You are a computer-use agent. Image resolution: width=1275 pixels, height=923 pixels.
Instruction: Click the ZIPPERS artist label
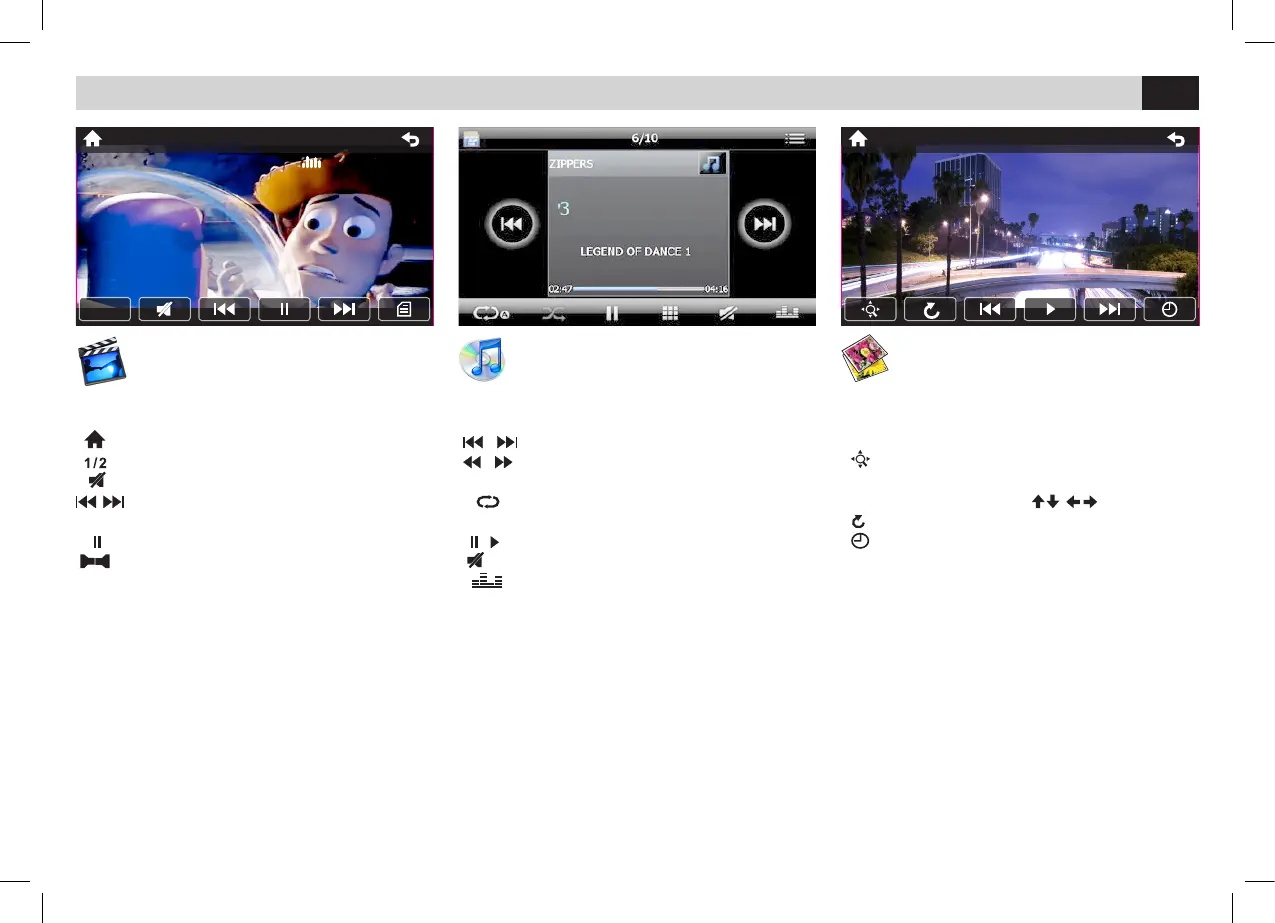(x=571, y=163)
